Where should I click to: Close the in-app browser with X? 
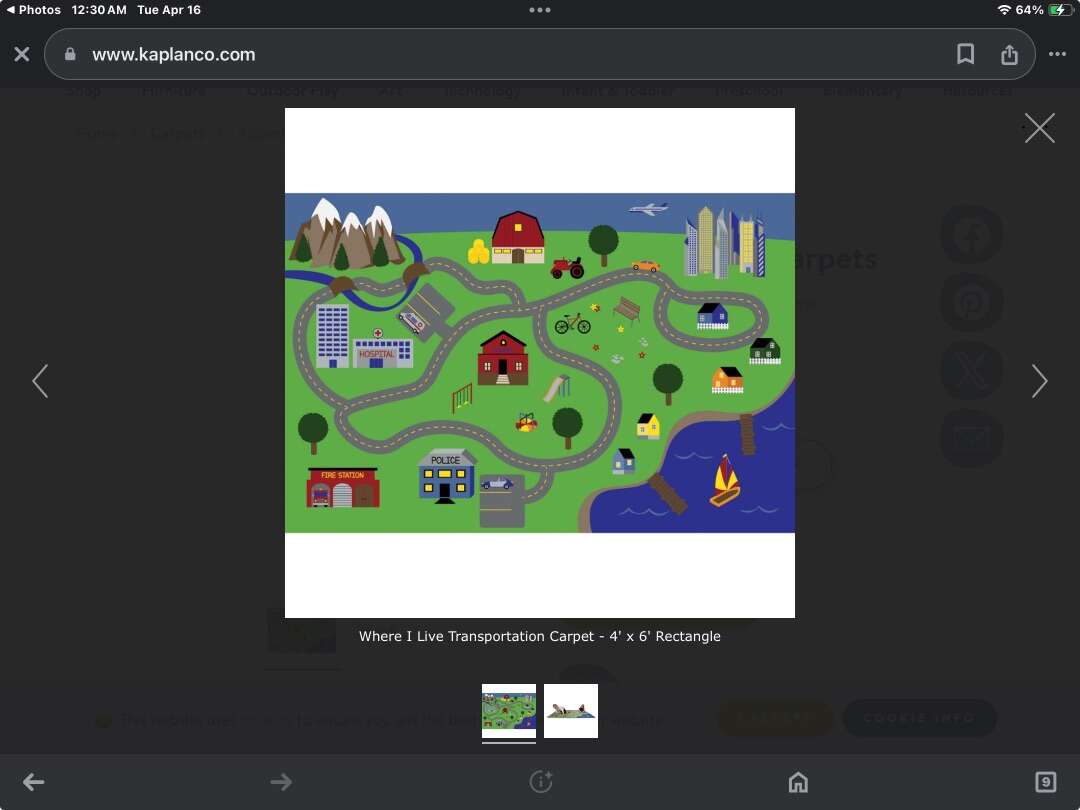coord(22,54)
